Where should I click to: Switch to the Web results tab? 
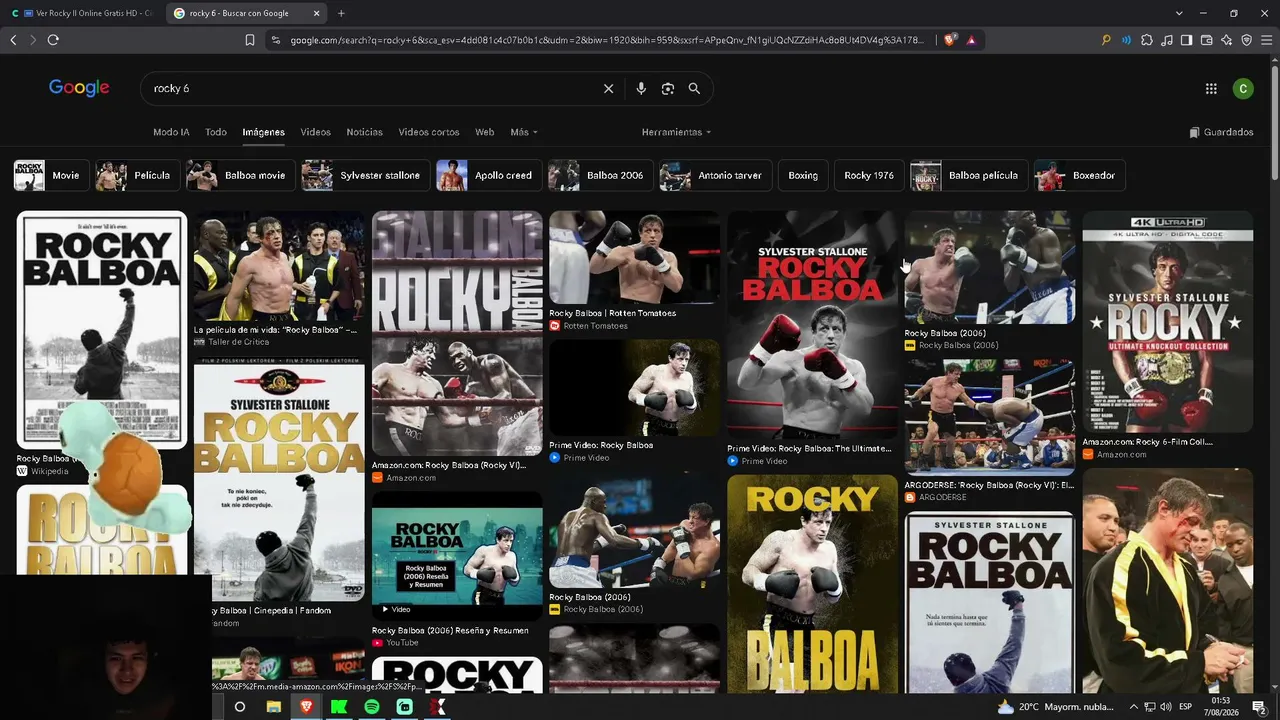click(x=485, y=132)
